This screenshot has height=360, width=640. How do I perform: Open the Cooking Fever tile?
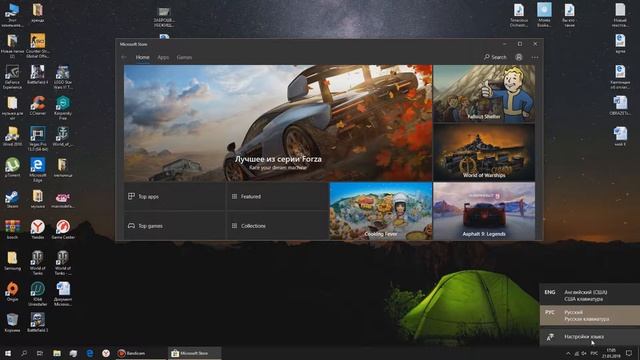(x=381, y=211)
